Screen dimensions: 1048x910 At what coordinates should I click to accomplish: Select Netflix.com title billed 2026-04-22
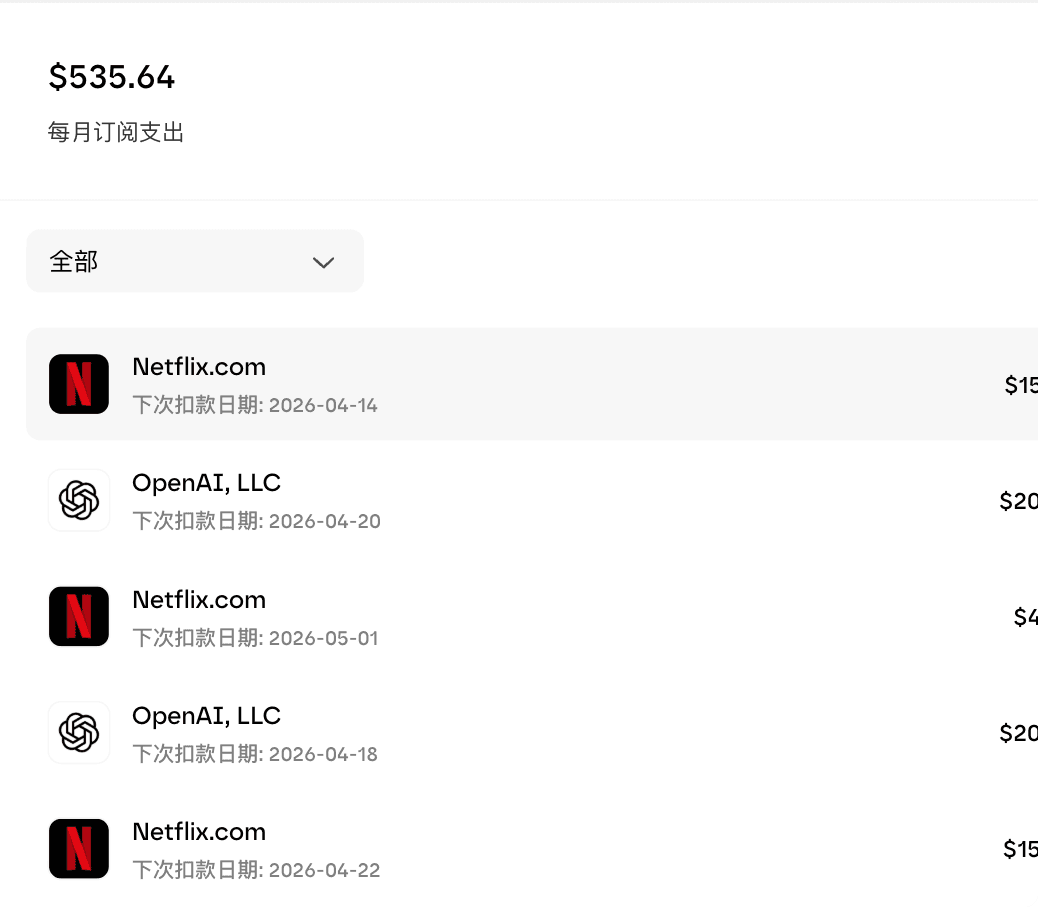199,832
